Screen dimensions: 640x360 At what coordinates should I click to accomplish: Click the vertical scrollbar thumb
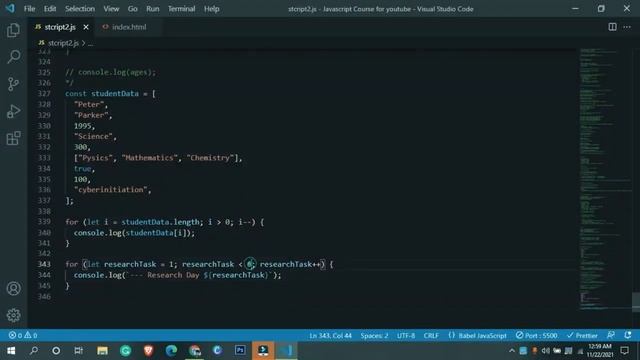636,302
